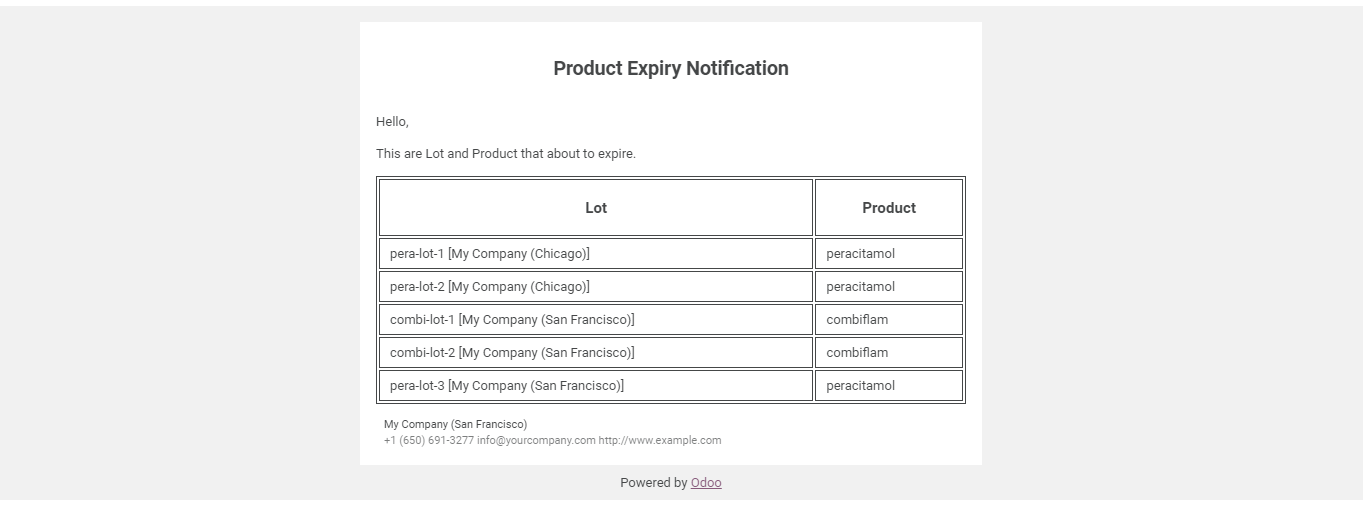Image resolution: width=1363 pixels, height=513 pixels.
Task: Select peracitamol in the second row
Action: 889,287
